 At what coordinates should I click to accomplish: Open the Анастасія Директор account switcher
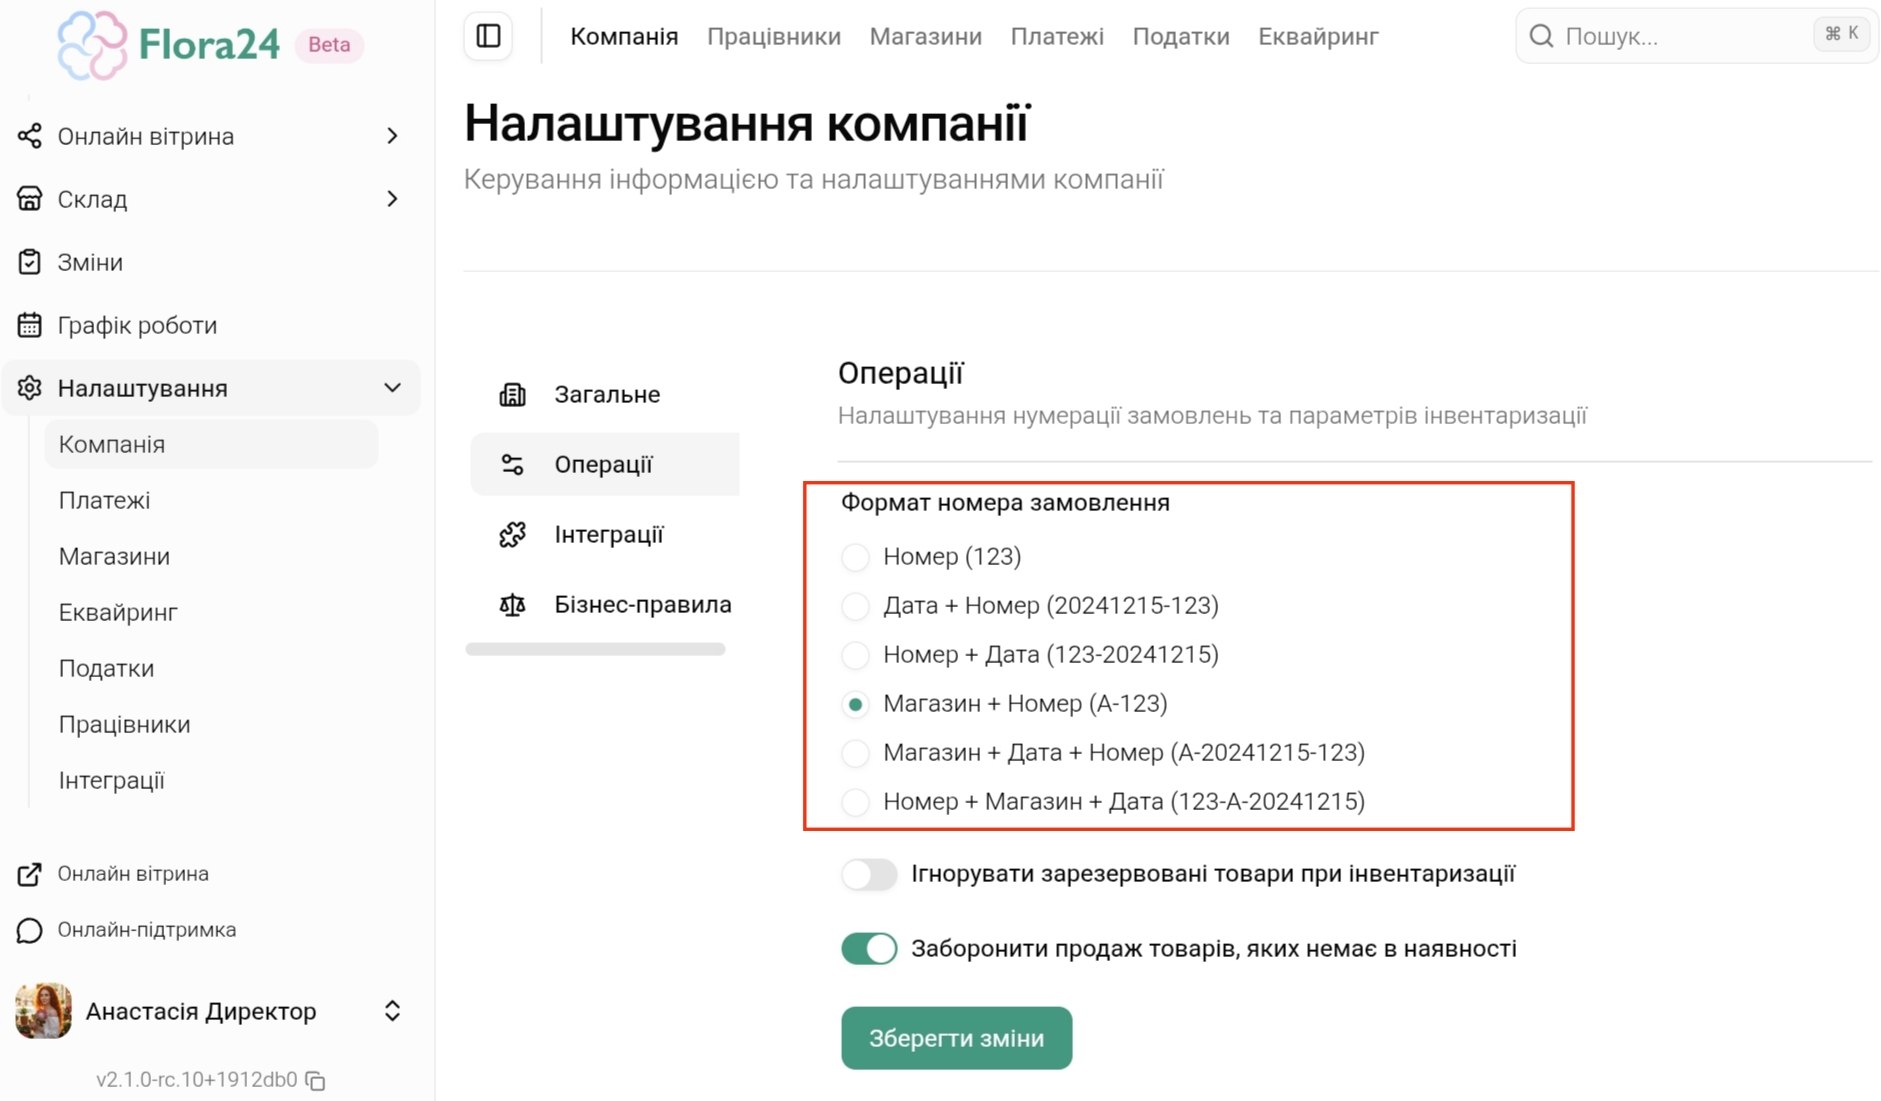click(x=392, y=1011)
